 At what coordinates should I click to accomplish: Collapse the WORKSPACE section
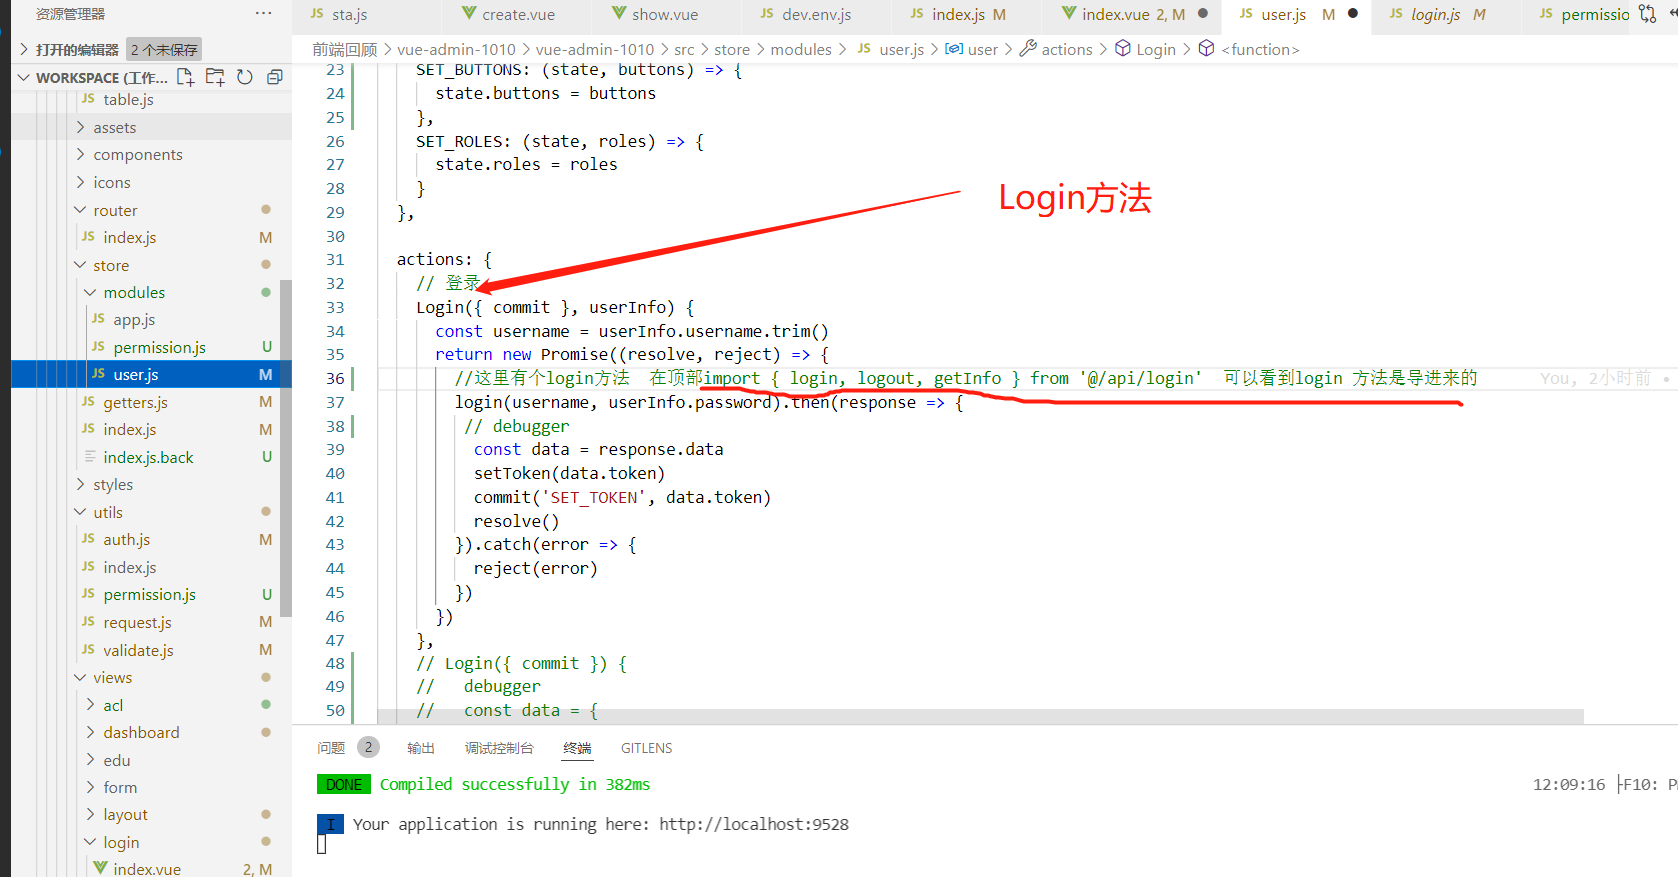point(100,77)
